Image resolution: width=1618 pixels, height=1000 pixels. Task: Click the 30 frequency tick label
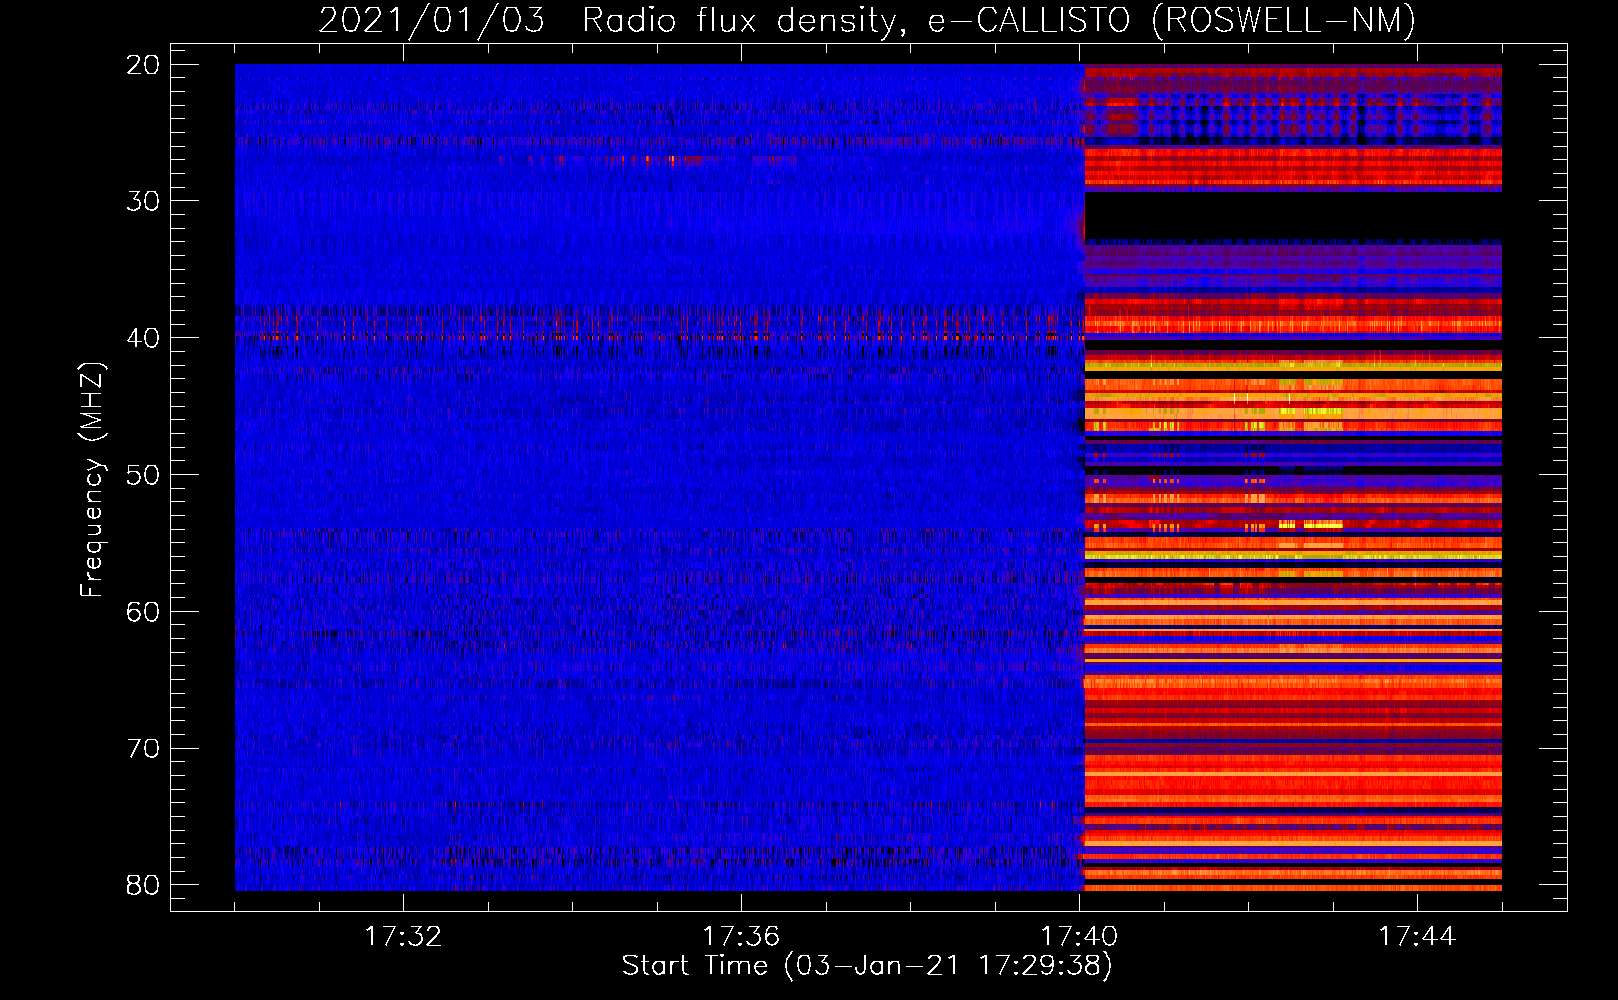(143, 201)
